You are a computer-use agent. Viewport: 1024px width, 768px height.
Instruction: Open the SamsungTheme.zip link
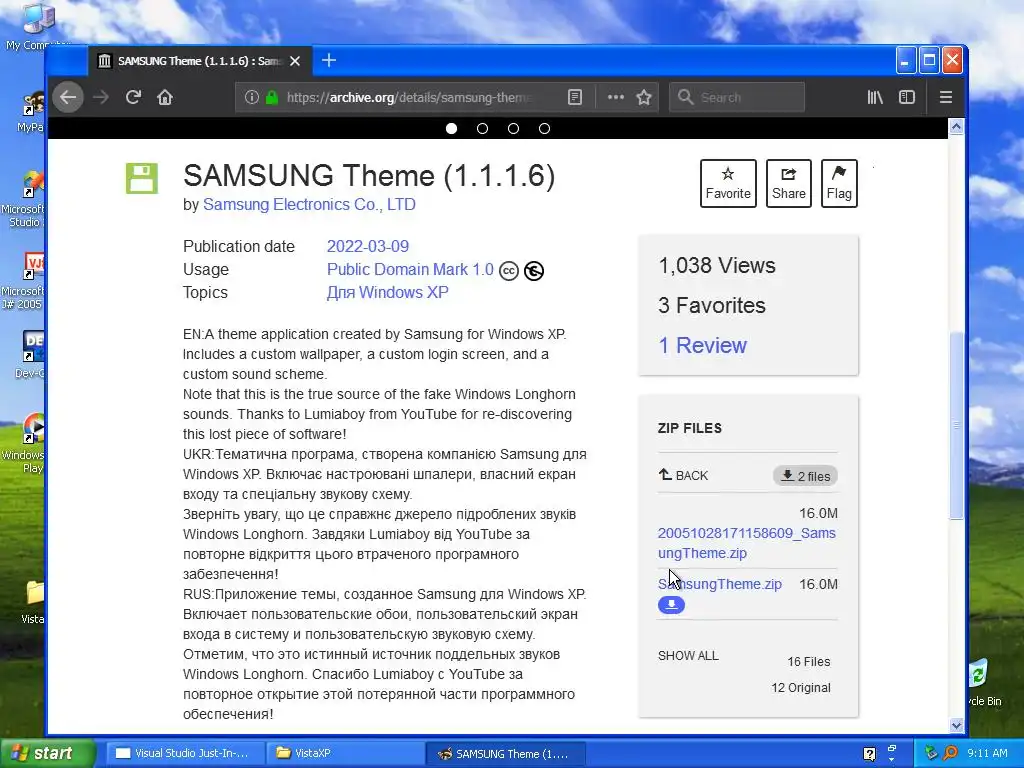point(720,584)
